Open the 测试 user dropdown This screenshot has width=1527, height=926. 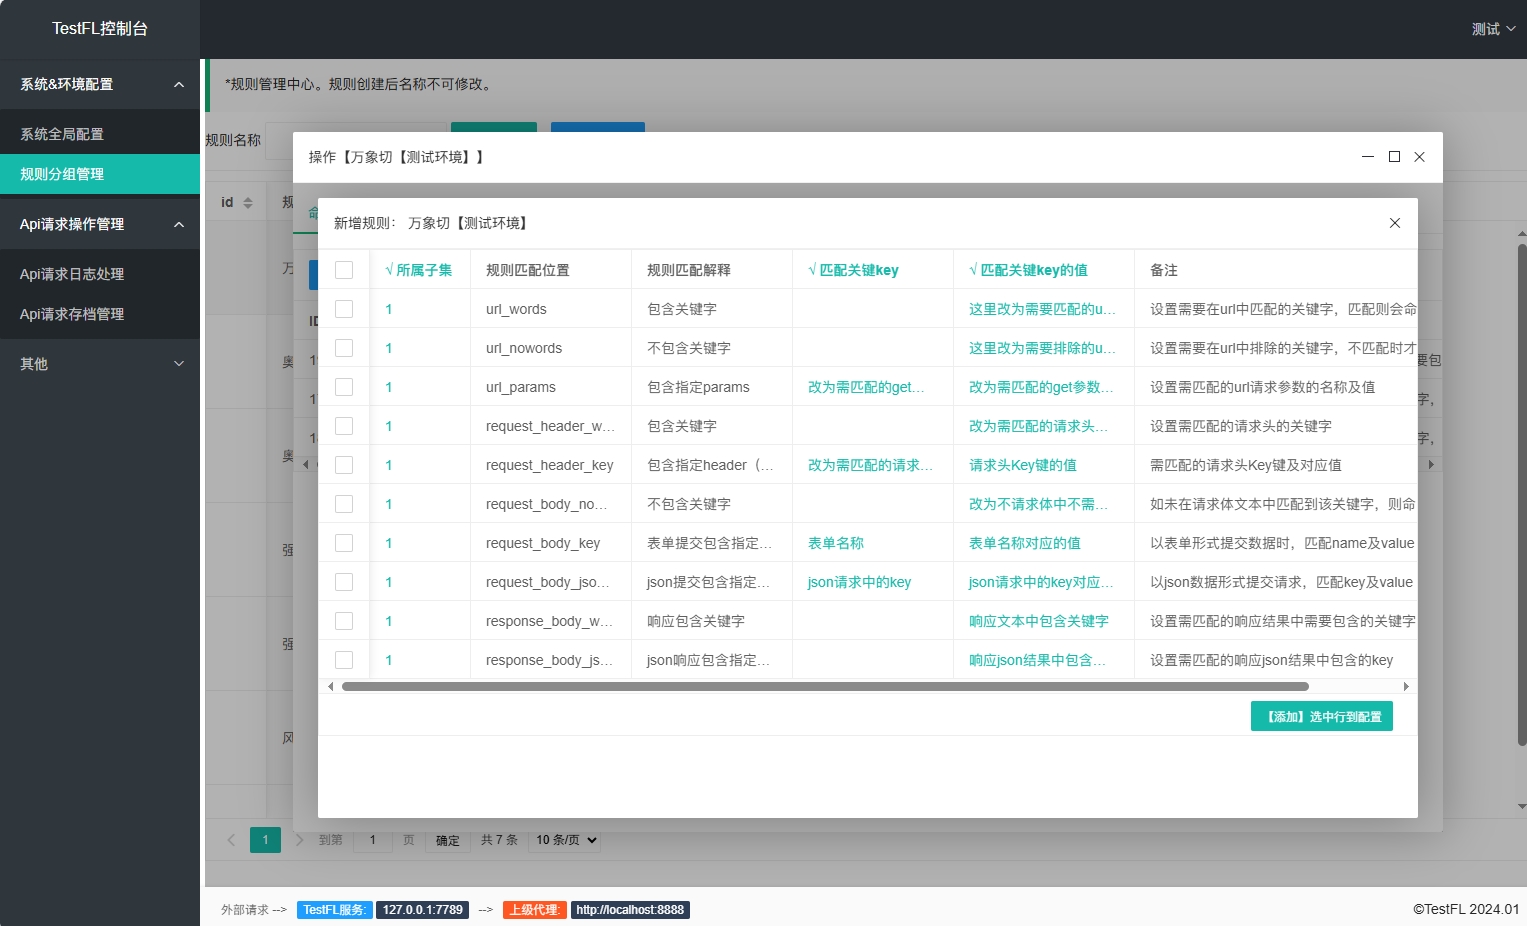click(1493, 29)
